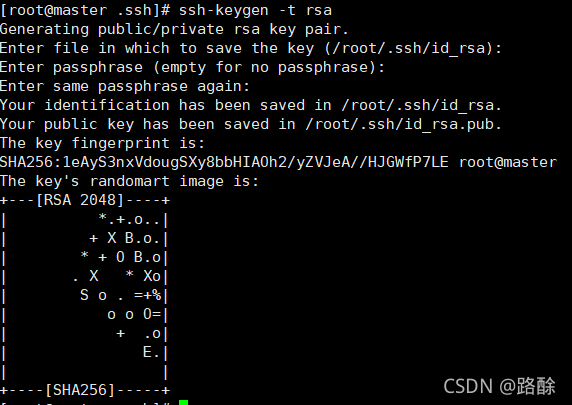Click the SHA256 fingerprint string
The image size is (572, 405).
tap(224, 162)
